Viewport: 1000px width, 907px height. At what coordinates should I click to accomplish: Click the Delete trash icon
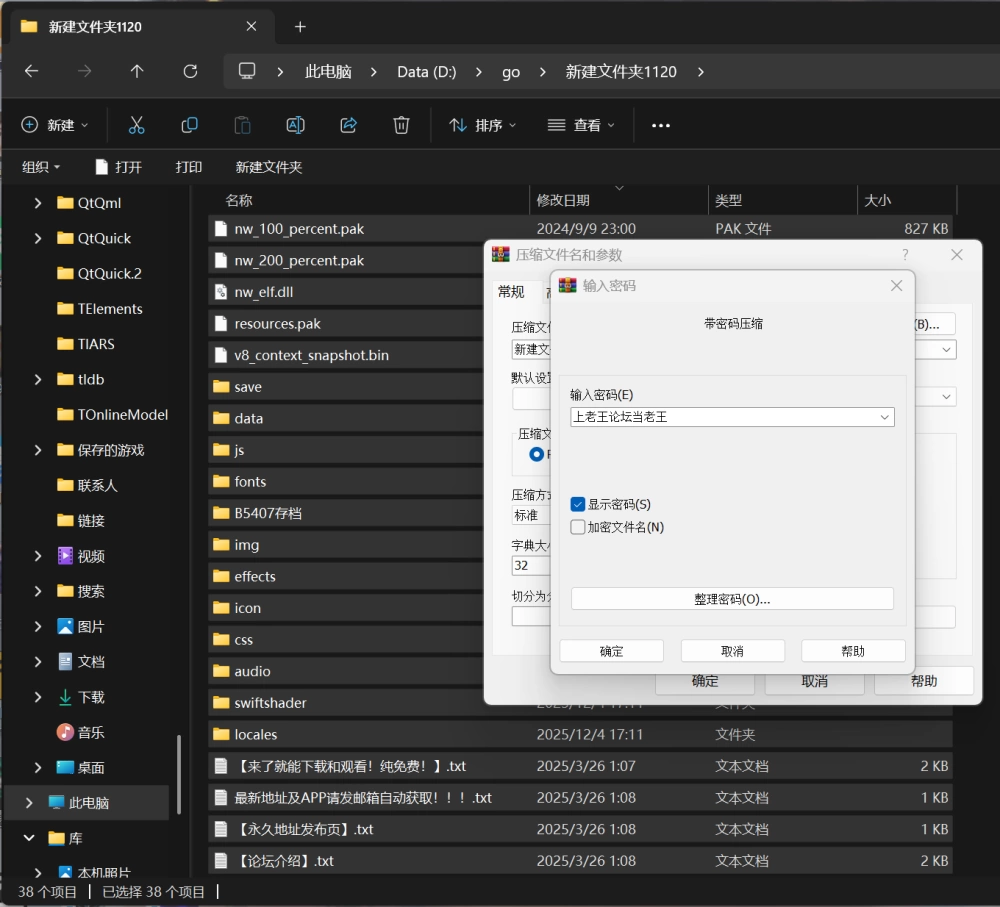click(x=401, y=125)
